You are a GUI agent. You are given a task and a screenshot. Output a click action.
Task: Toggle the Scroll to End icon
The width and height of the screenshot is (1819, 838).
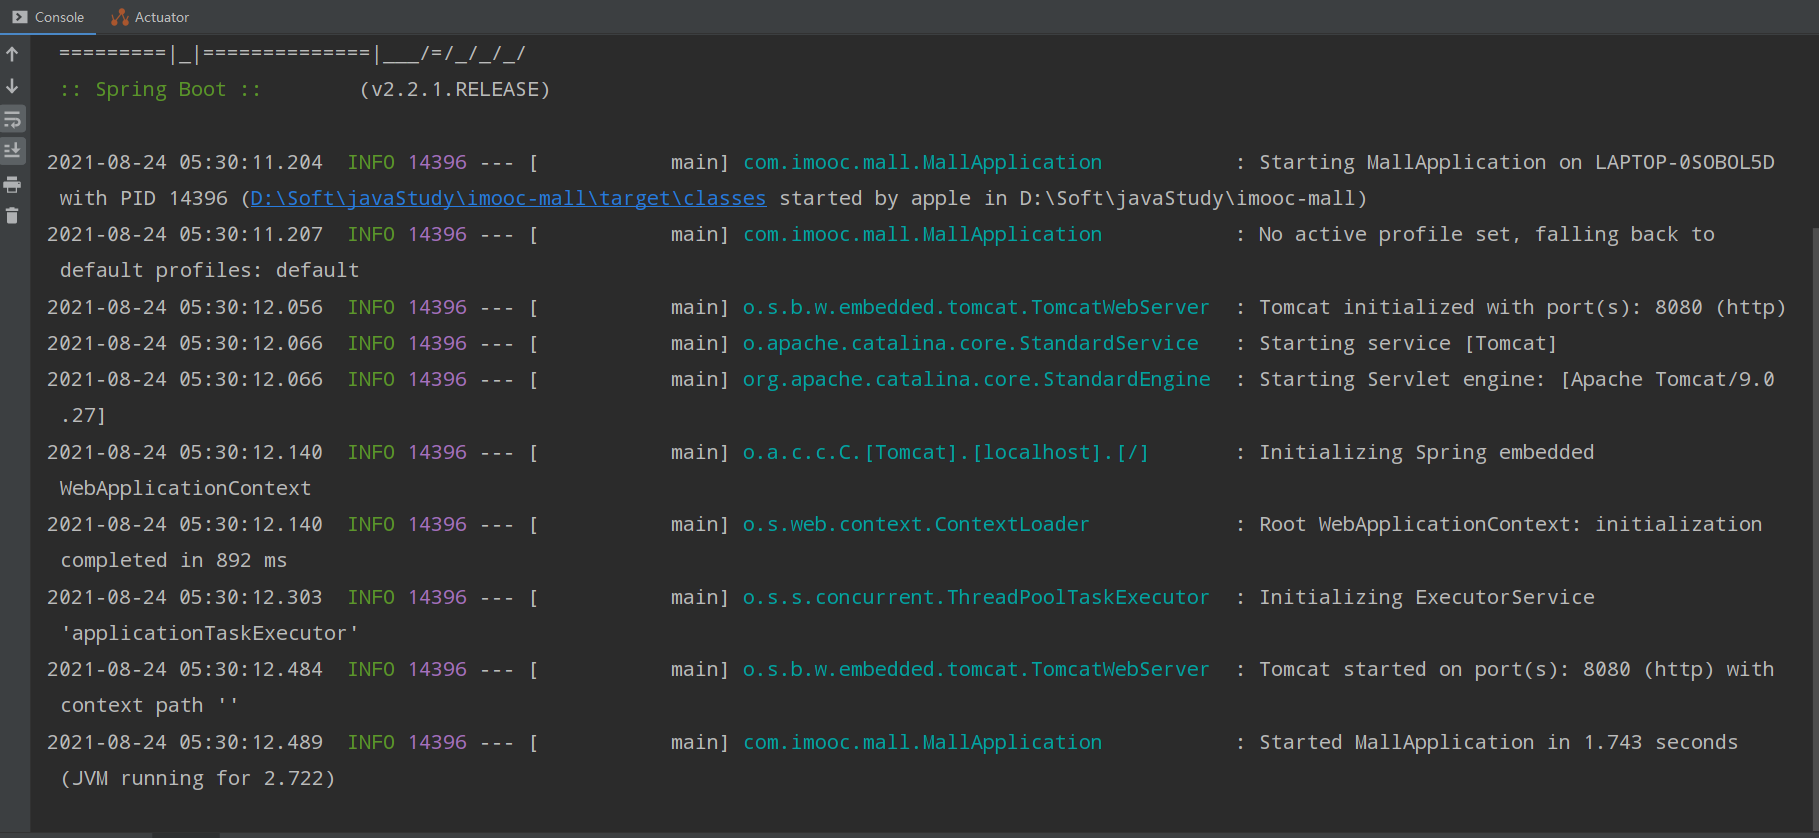click(x=12, y=151)
